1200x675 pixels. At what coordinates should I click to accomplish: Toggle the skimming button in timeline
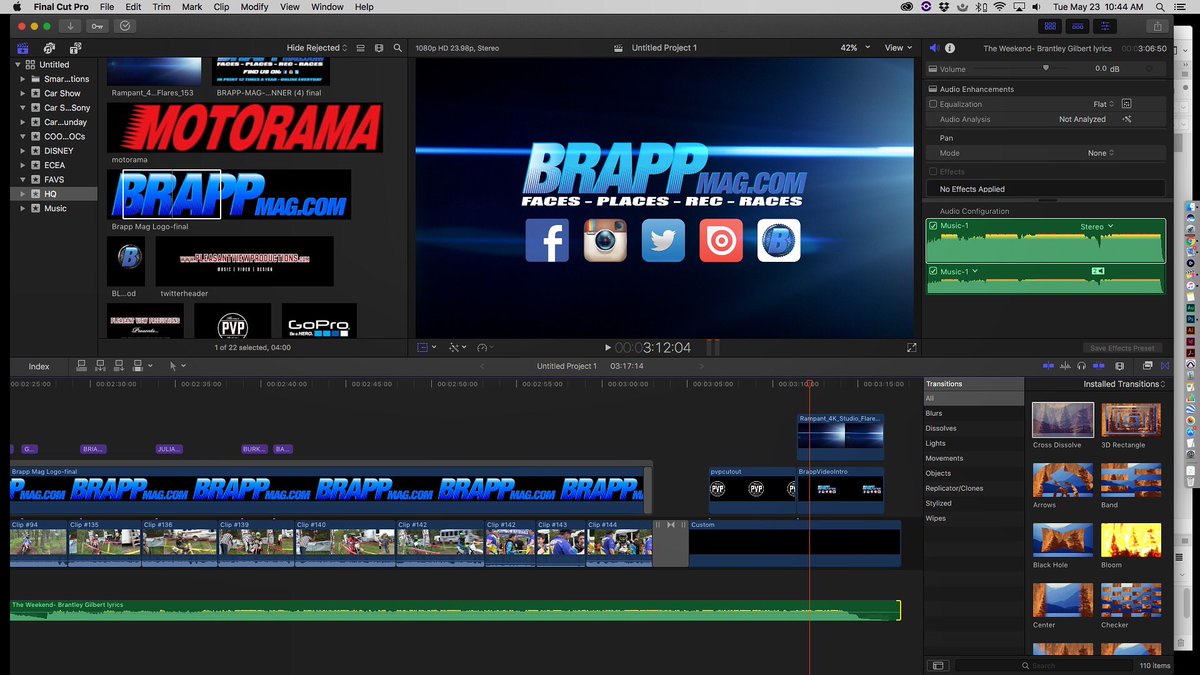(x=1049, y=366)
